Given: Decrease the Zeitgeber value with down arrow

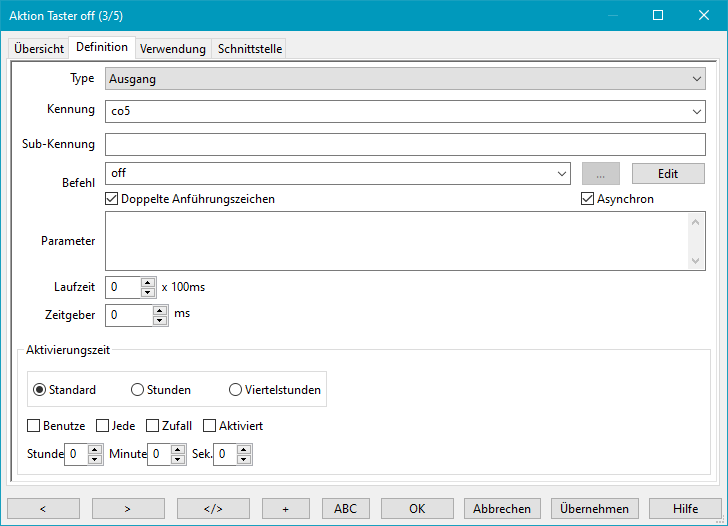Looking at the screenshot, I should click(x=160, y=321).
